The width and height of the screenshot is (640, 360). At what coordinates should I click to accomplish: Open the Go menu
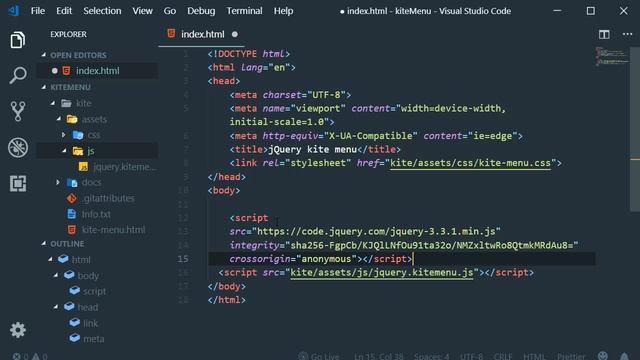pos(170,11)
